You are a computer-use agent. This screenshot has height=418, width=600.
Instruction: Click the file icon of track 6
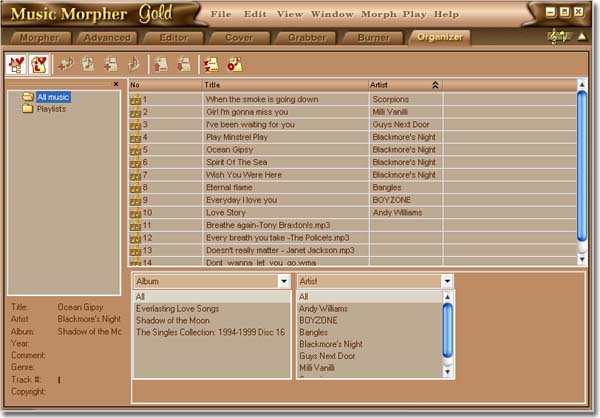(135, 163)
